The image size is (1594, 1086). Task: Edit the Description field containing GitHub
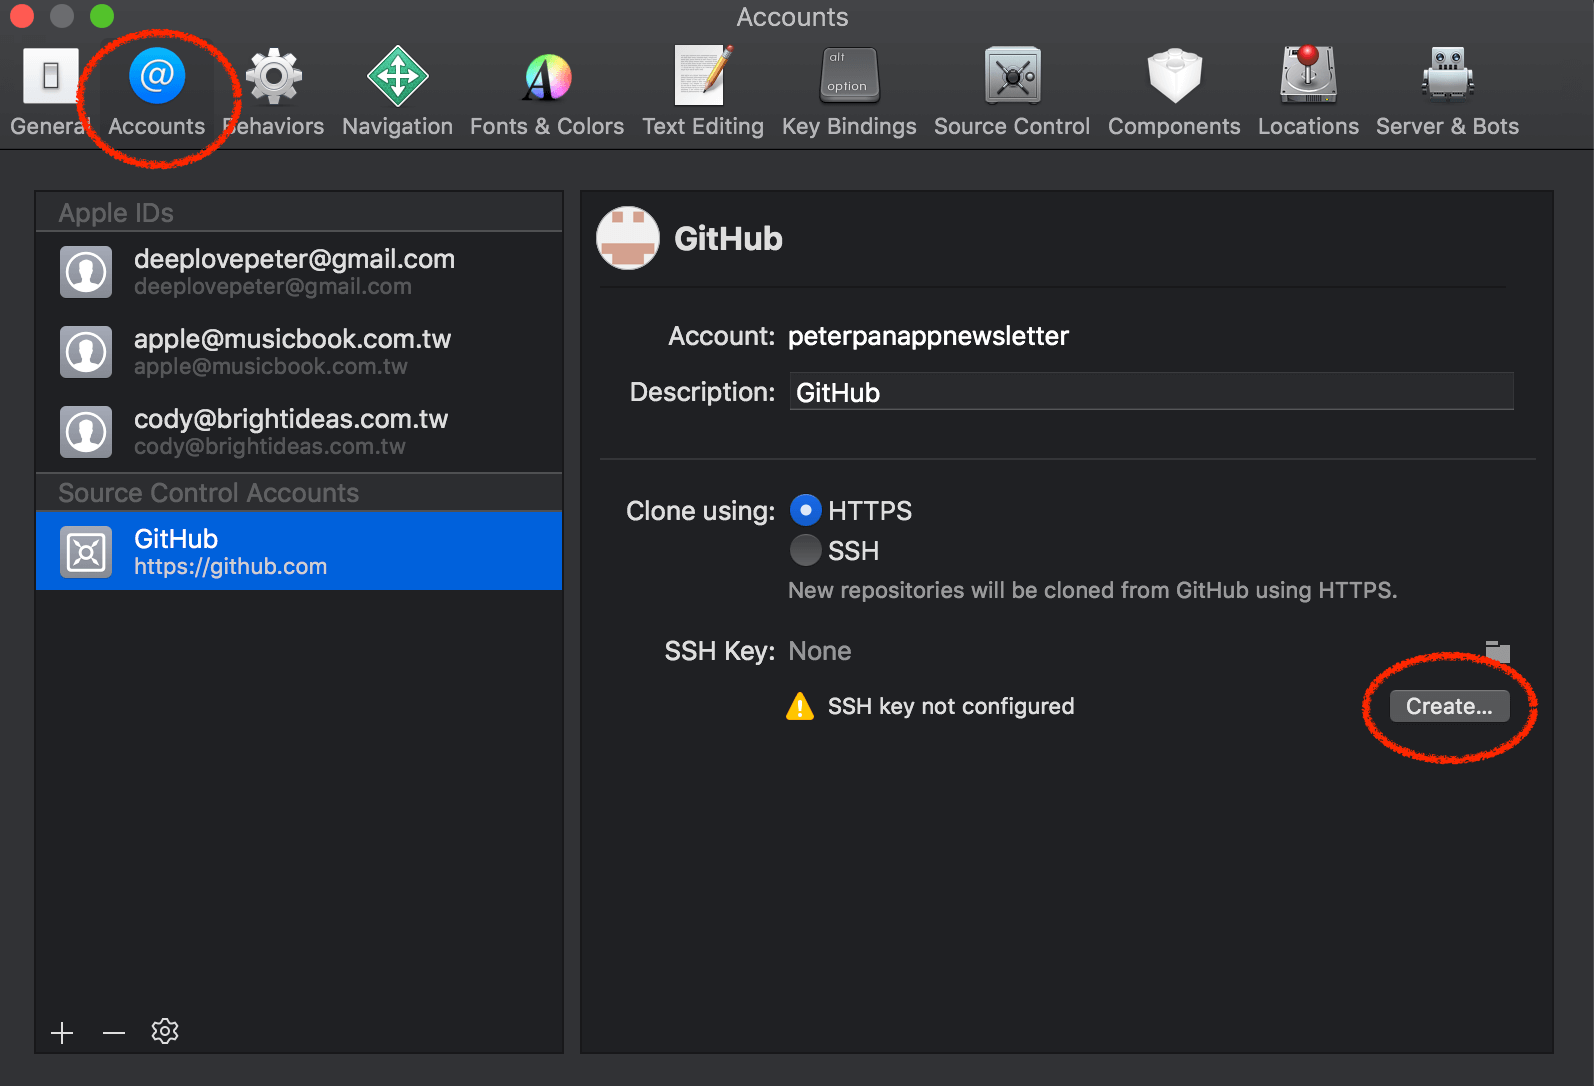1151,392
